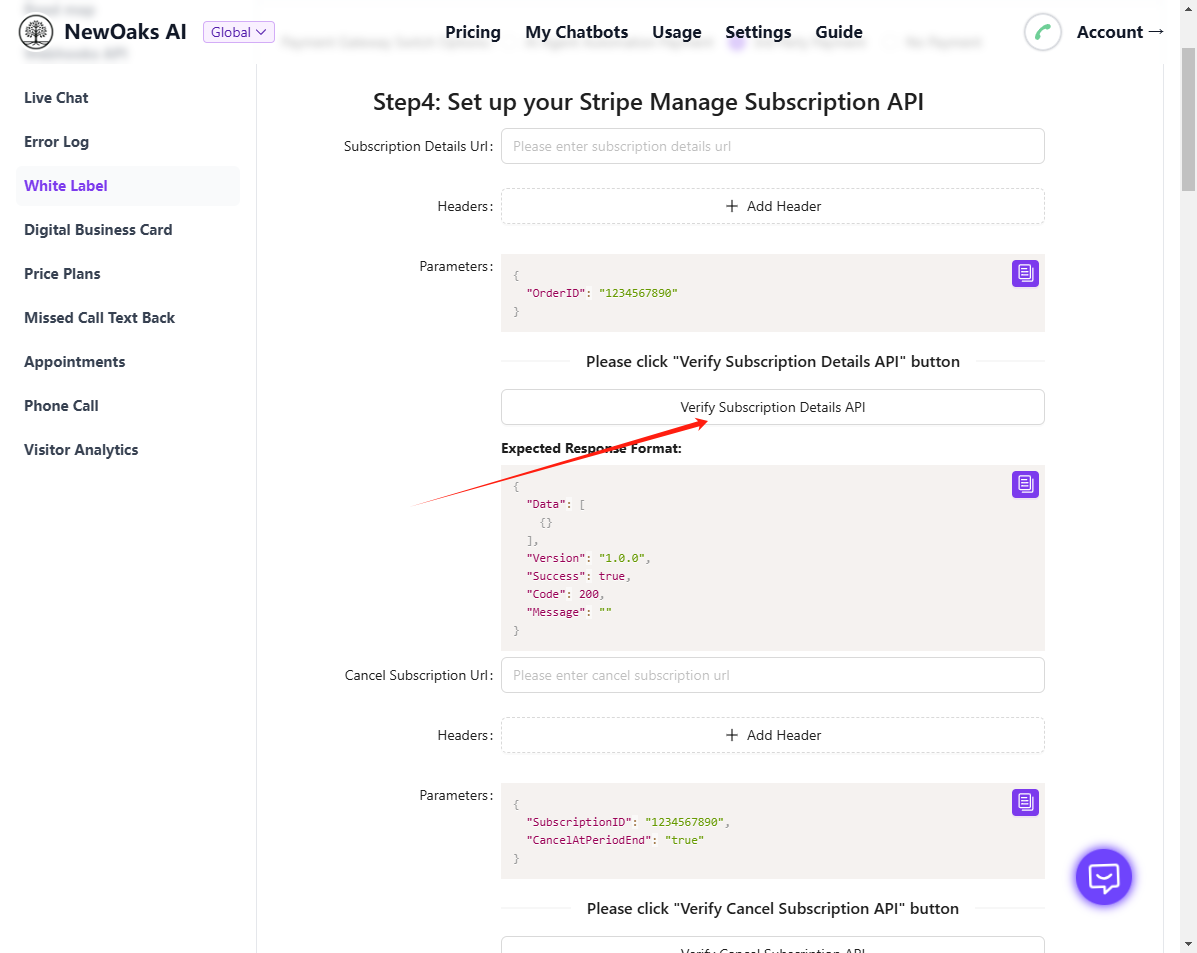This screenshot has height=953, width=1197.
Task: Open the floating chat support widget
Action: coord(1103,877)
